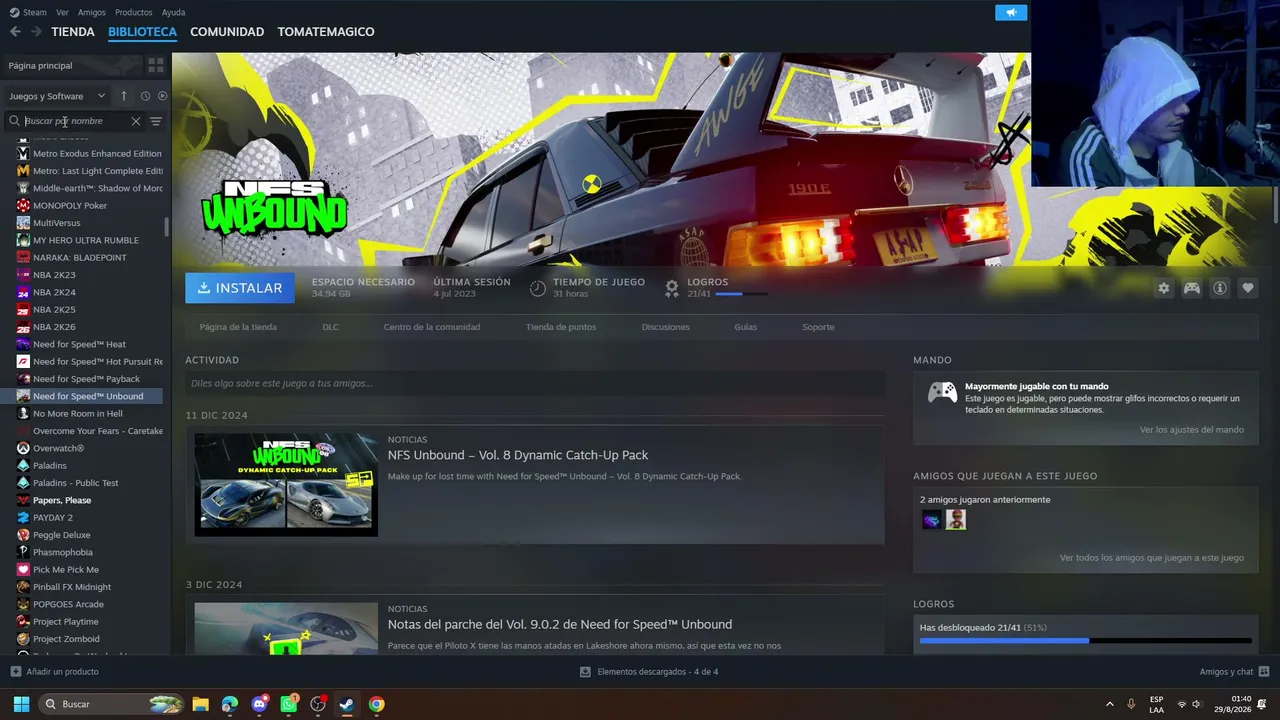Open the Windows Start menu
1280x720 pixels.
(21, 704)
